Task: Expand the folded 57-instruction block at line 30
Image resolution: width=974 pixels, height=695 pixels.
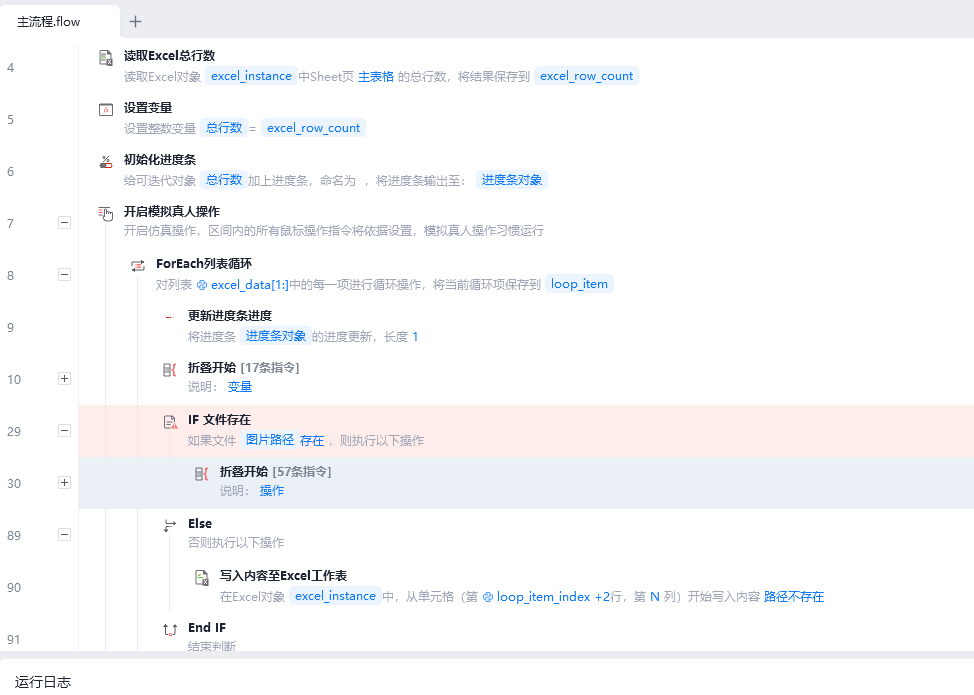Action: tap(64, 483)
